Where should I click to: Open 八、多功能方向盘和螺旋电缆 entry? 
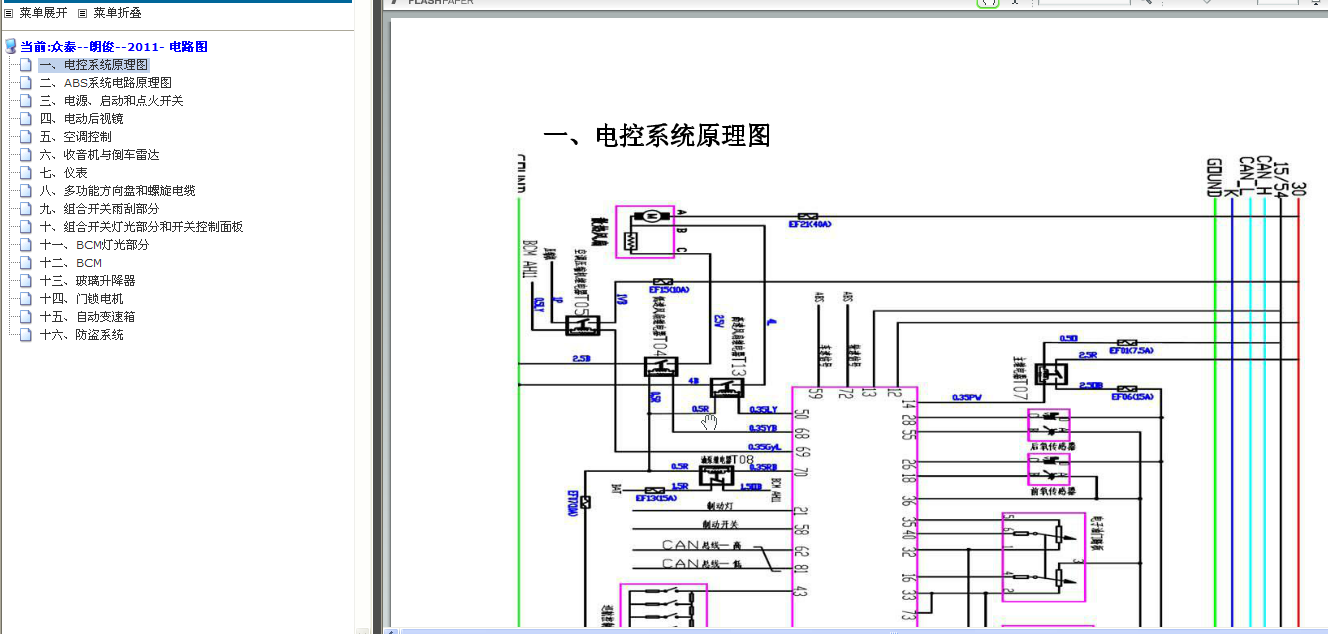pos(117,191)
